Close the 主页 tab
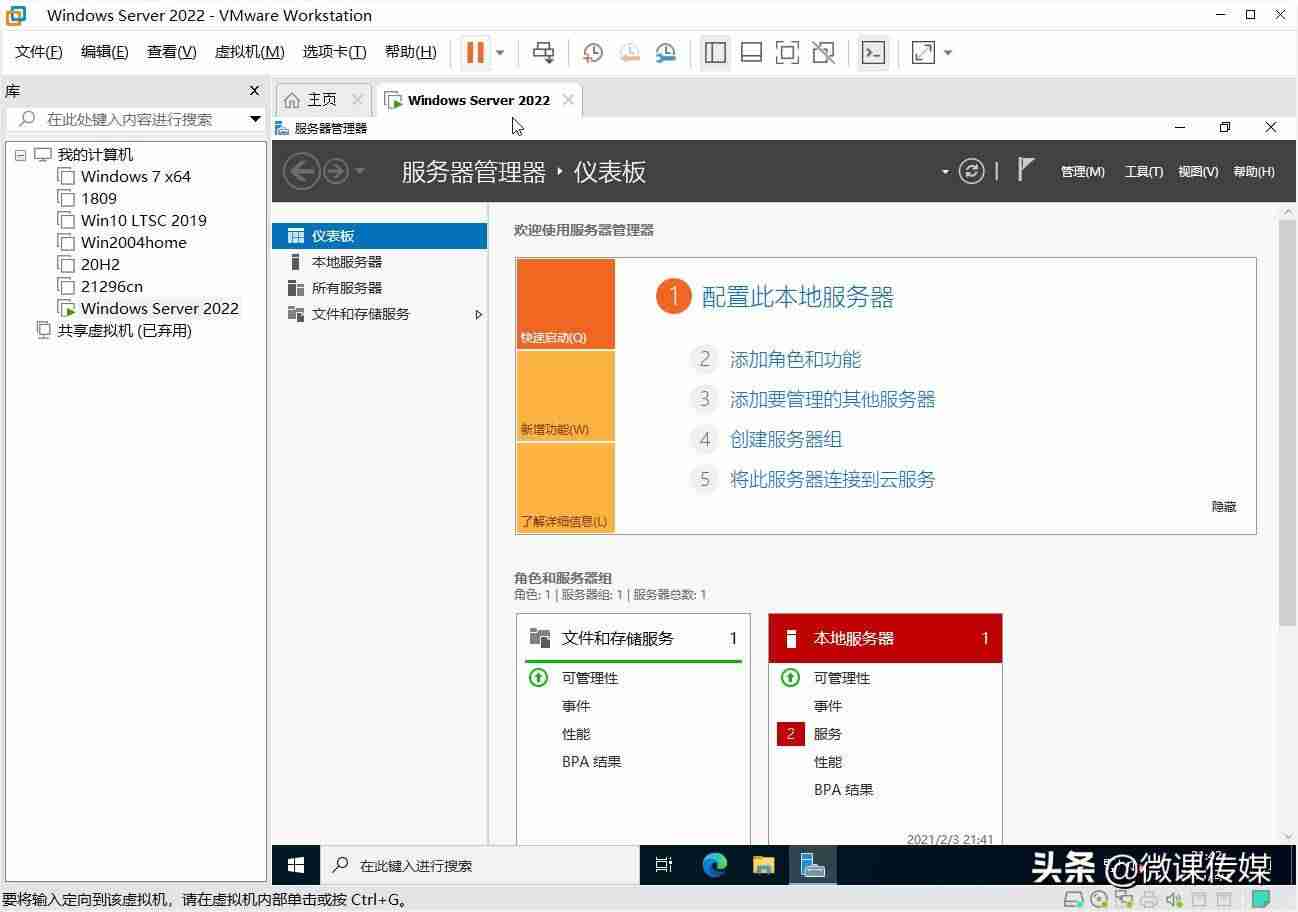Image resolution: width=1298 pixels, height=912 pixels. point(357,100)
